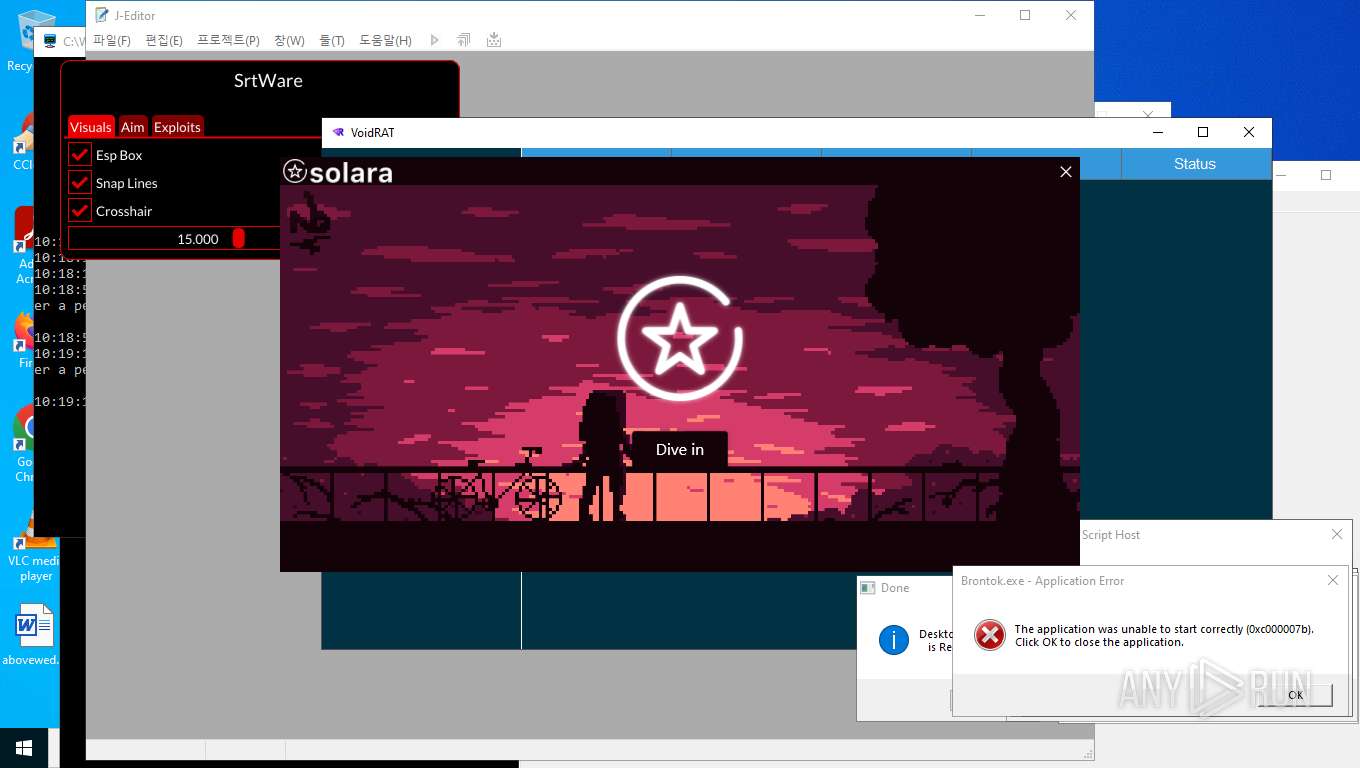Switch to the Aim tab in SrtWare
Image resolution: width=1360 pixels, height=768 pixels.
[x=133, y=127]
